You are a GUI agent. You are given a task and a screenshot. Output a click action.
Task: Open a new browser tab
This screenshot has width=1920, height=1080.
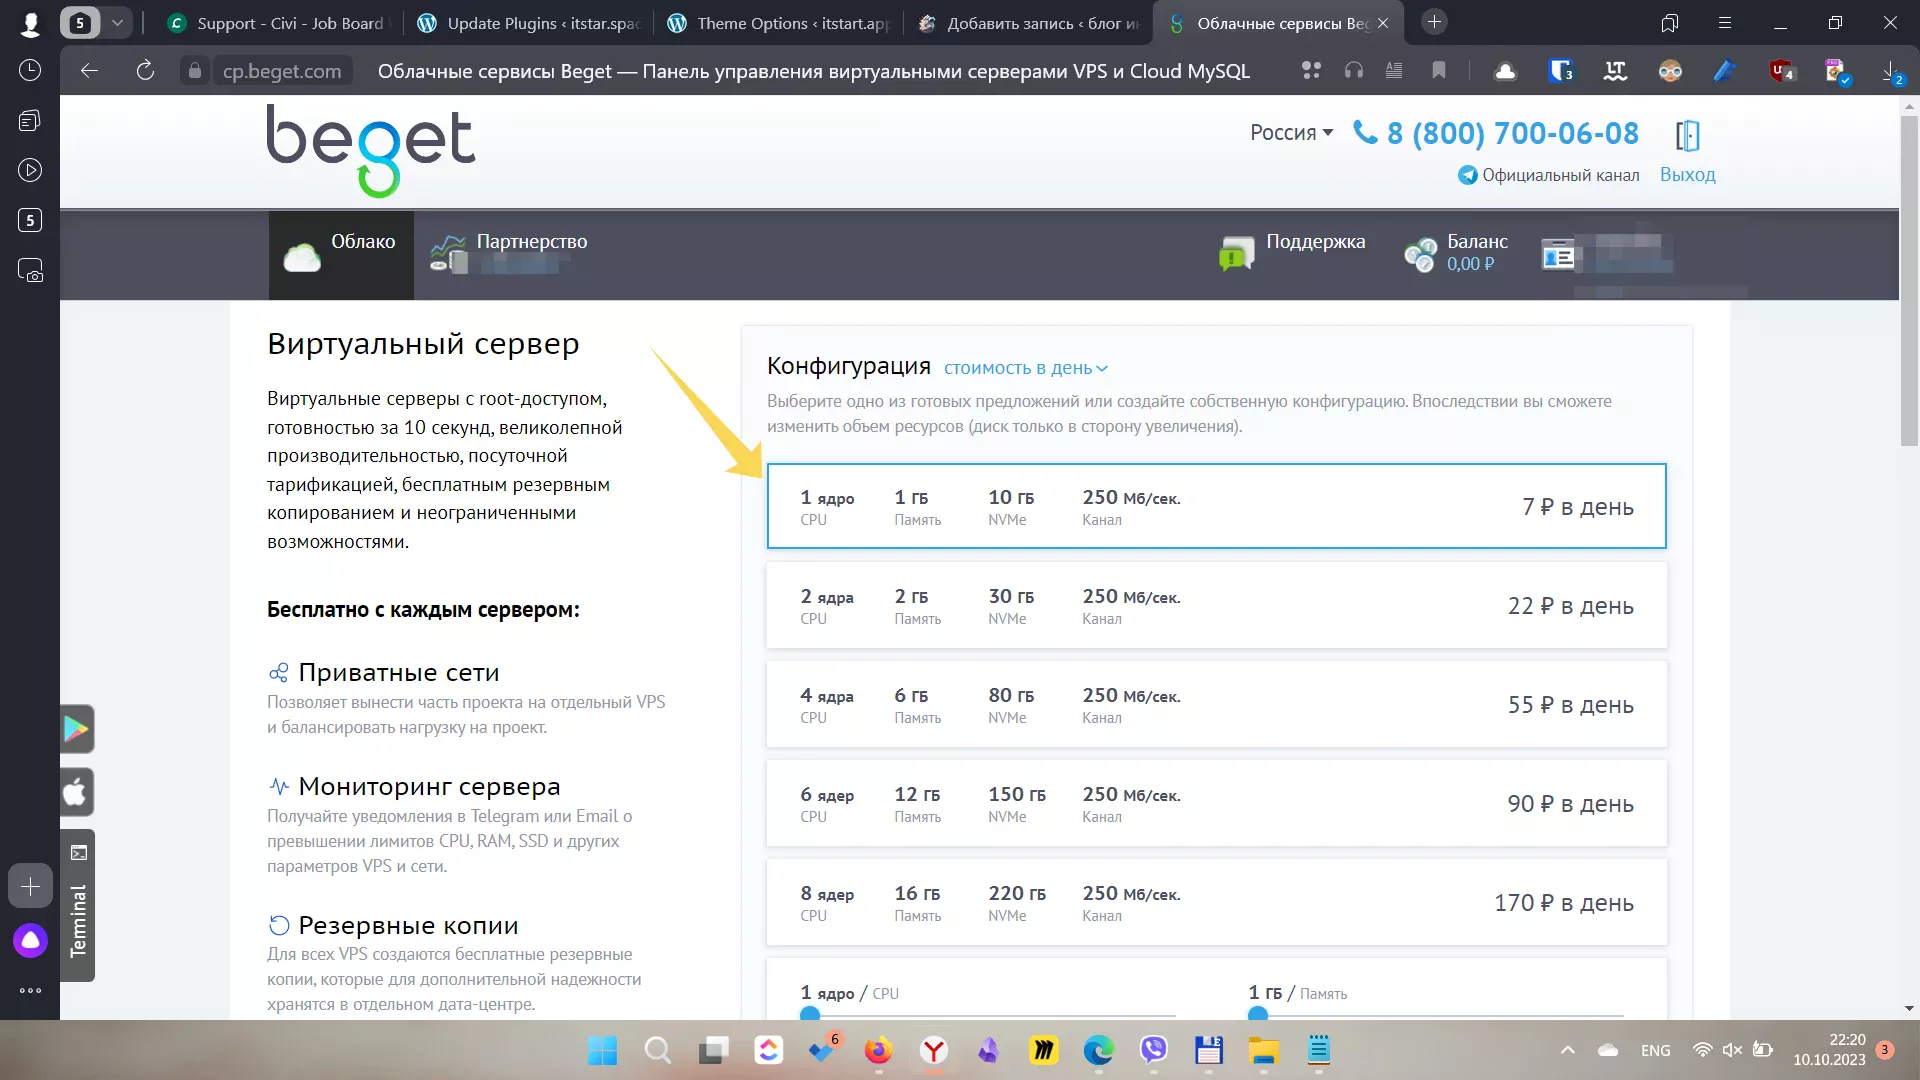(1434, 22)
